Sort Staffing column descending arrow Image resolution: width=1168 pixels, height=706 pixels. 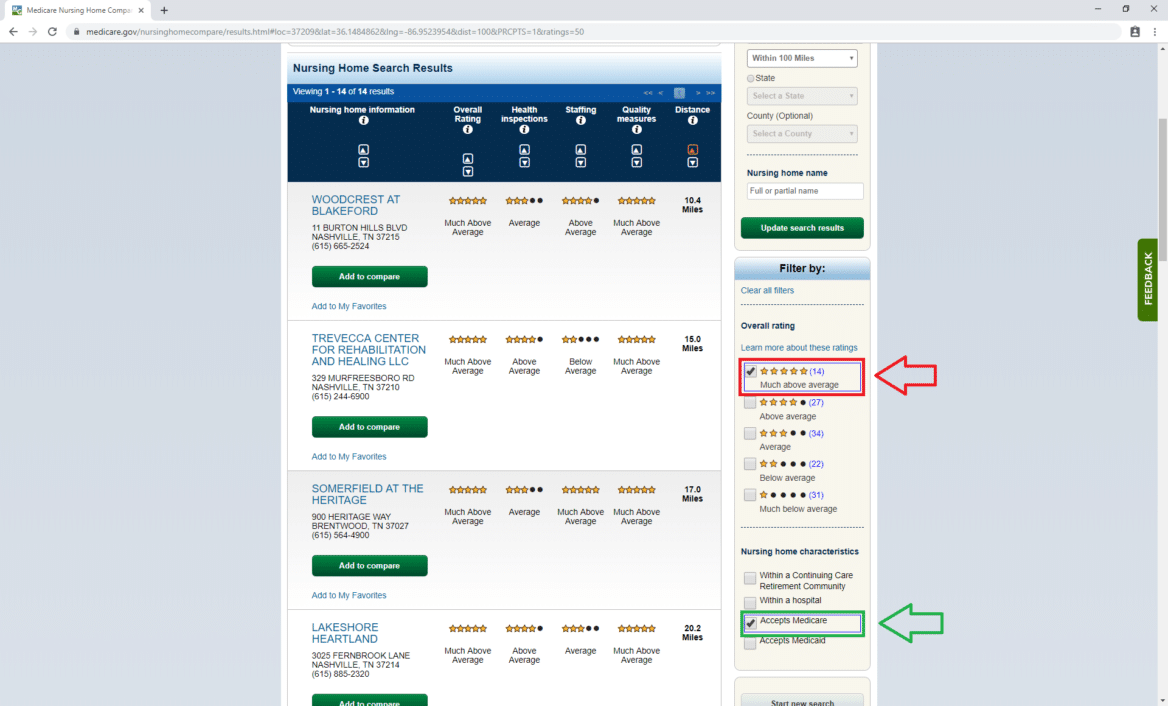click(580, 162)
